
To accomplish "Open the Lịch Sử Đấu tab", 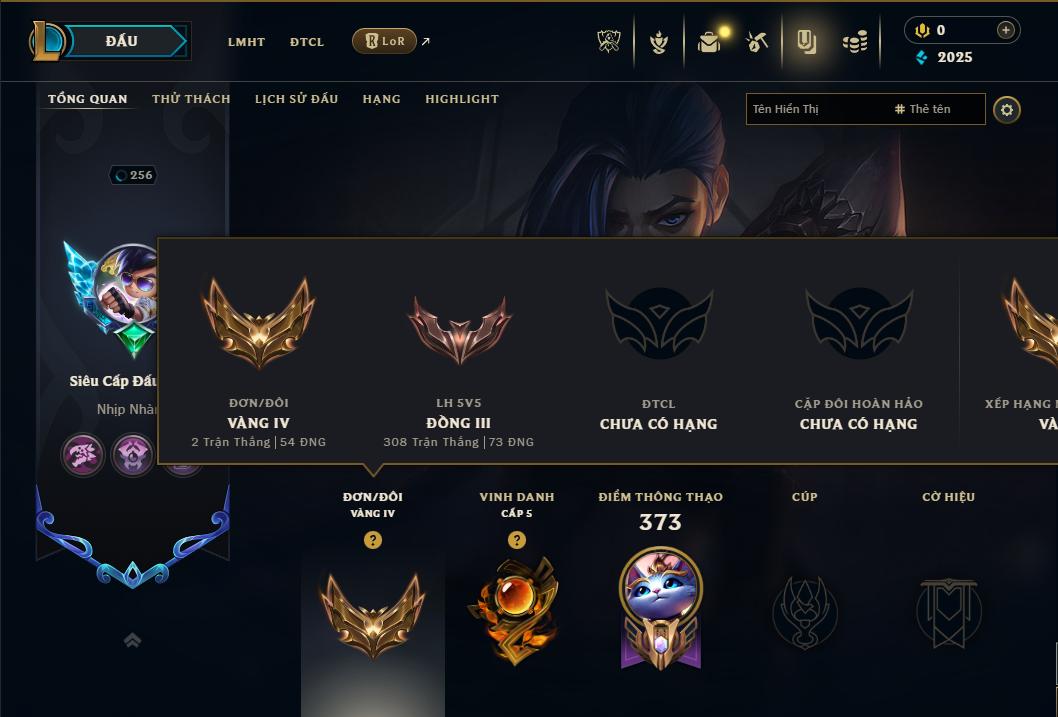I will click(x=296, y=99).
